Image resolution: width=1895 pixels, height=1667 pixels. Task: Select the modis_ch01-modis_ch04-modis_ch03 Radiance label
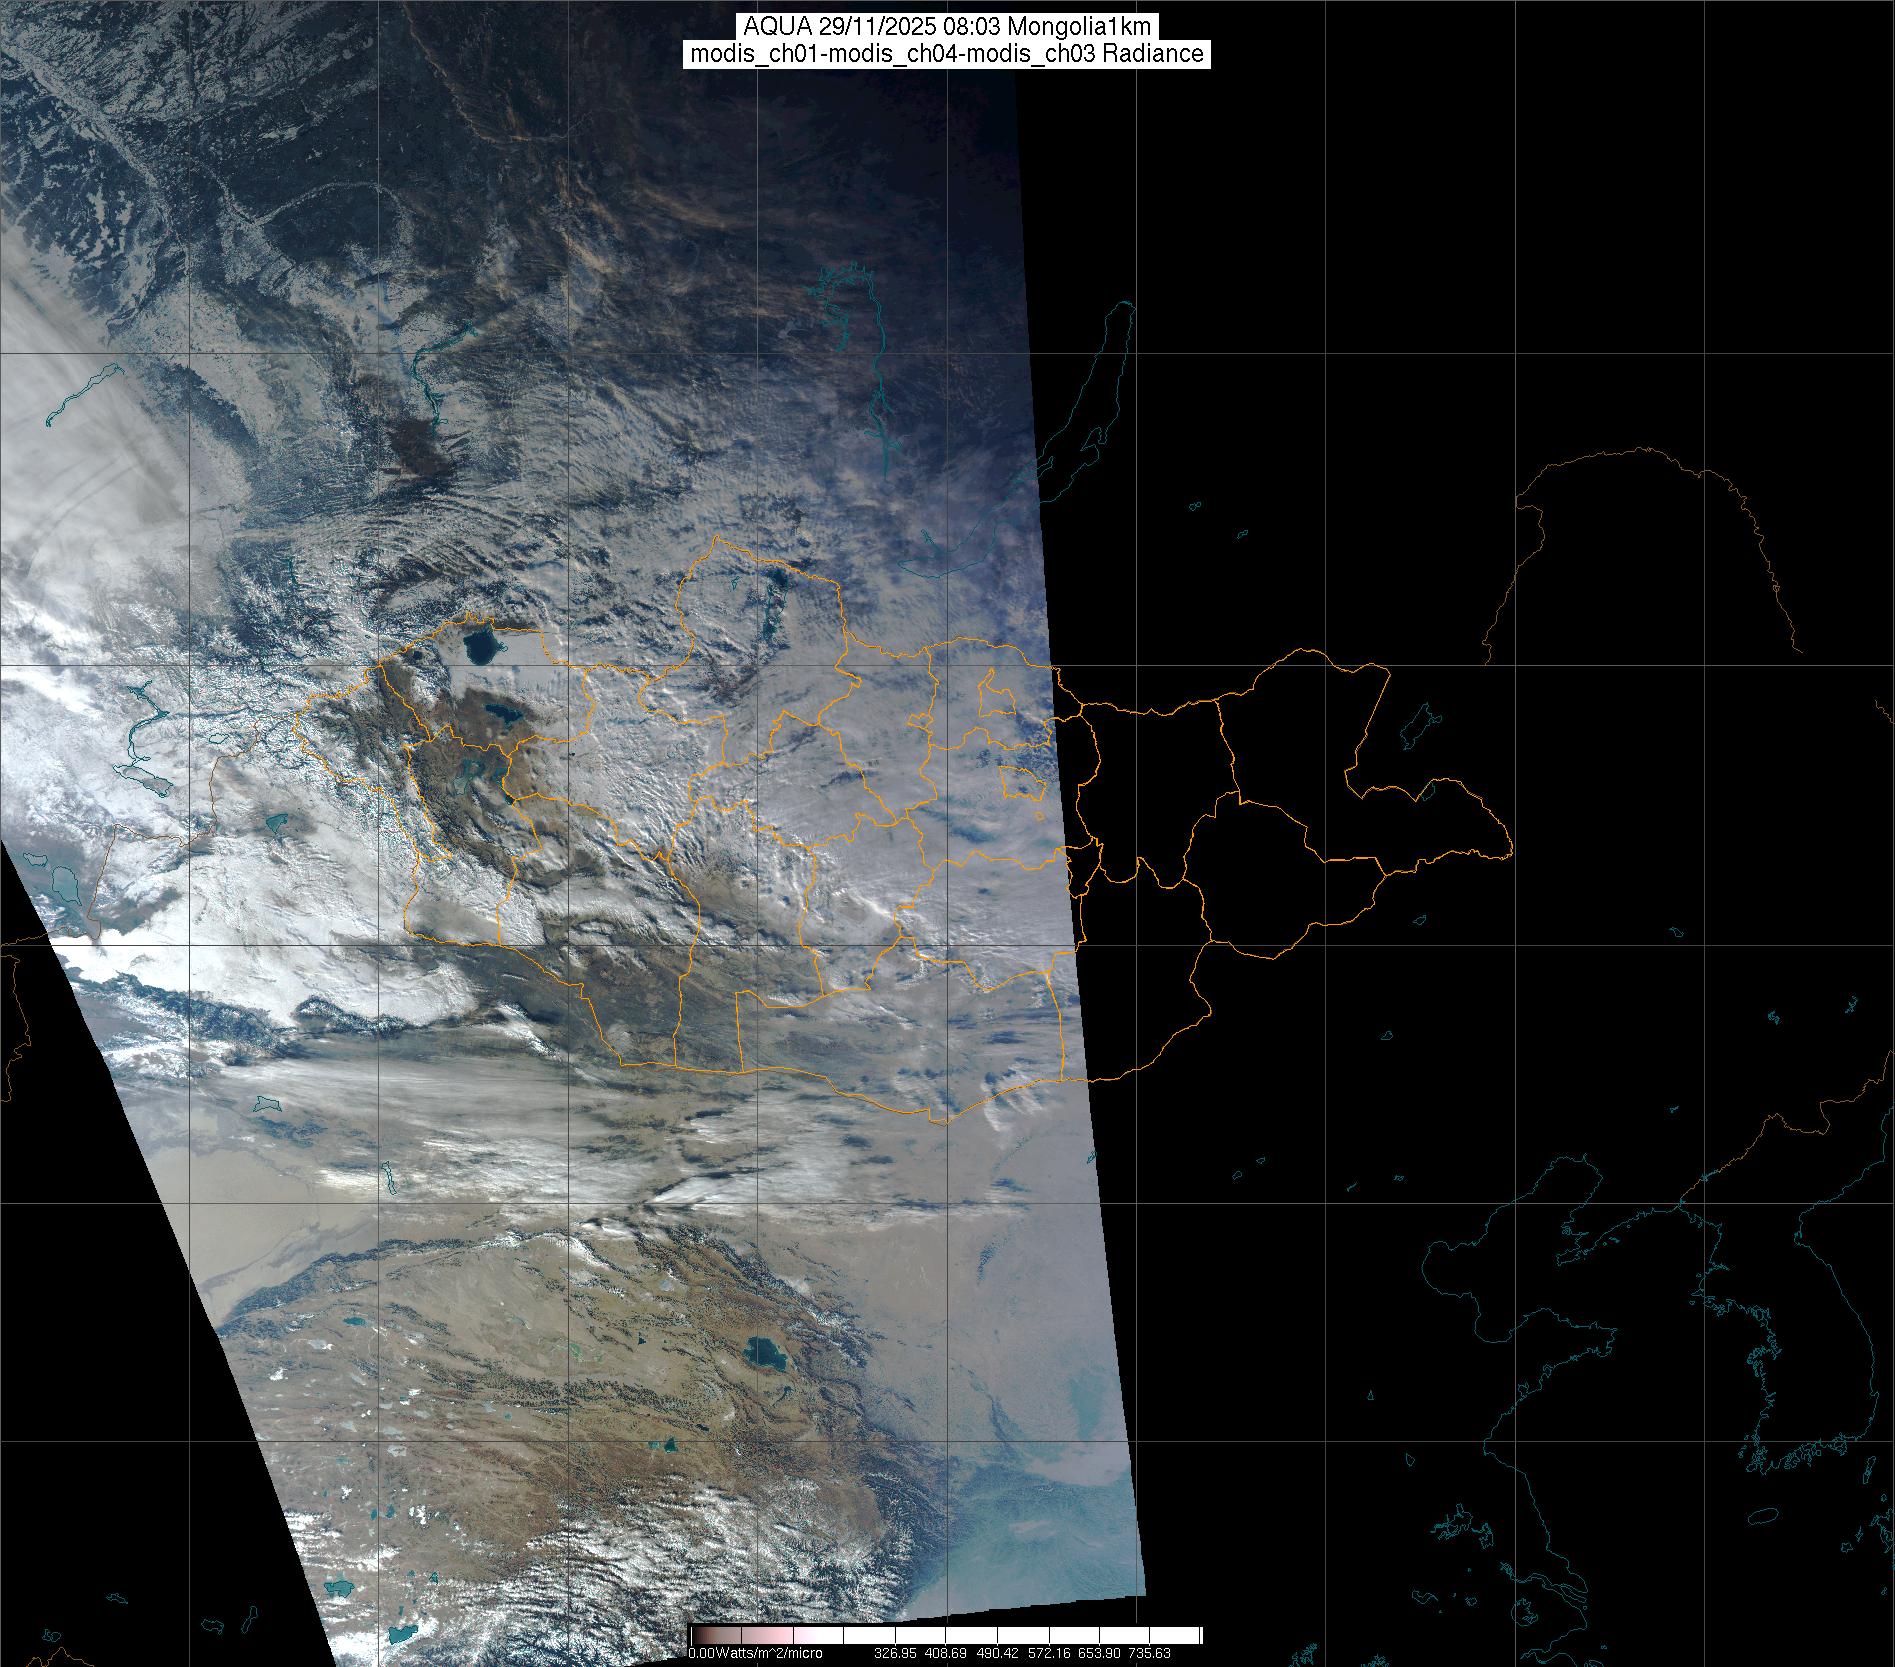947,54
